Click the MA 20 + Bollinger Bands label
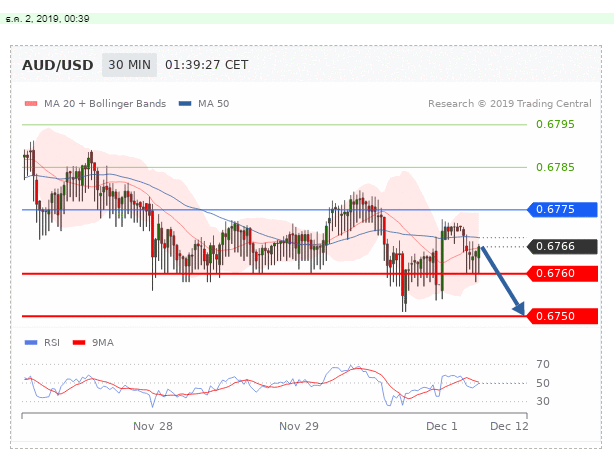Viewport: 614px width, 460px height. click(x=105, y=104)
